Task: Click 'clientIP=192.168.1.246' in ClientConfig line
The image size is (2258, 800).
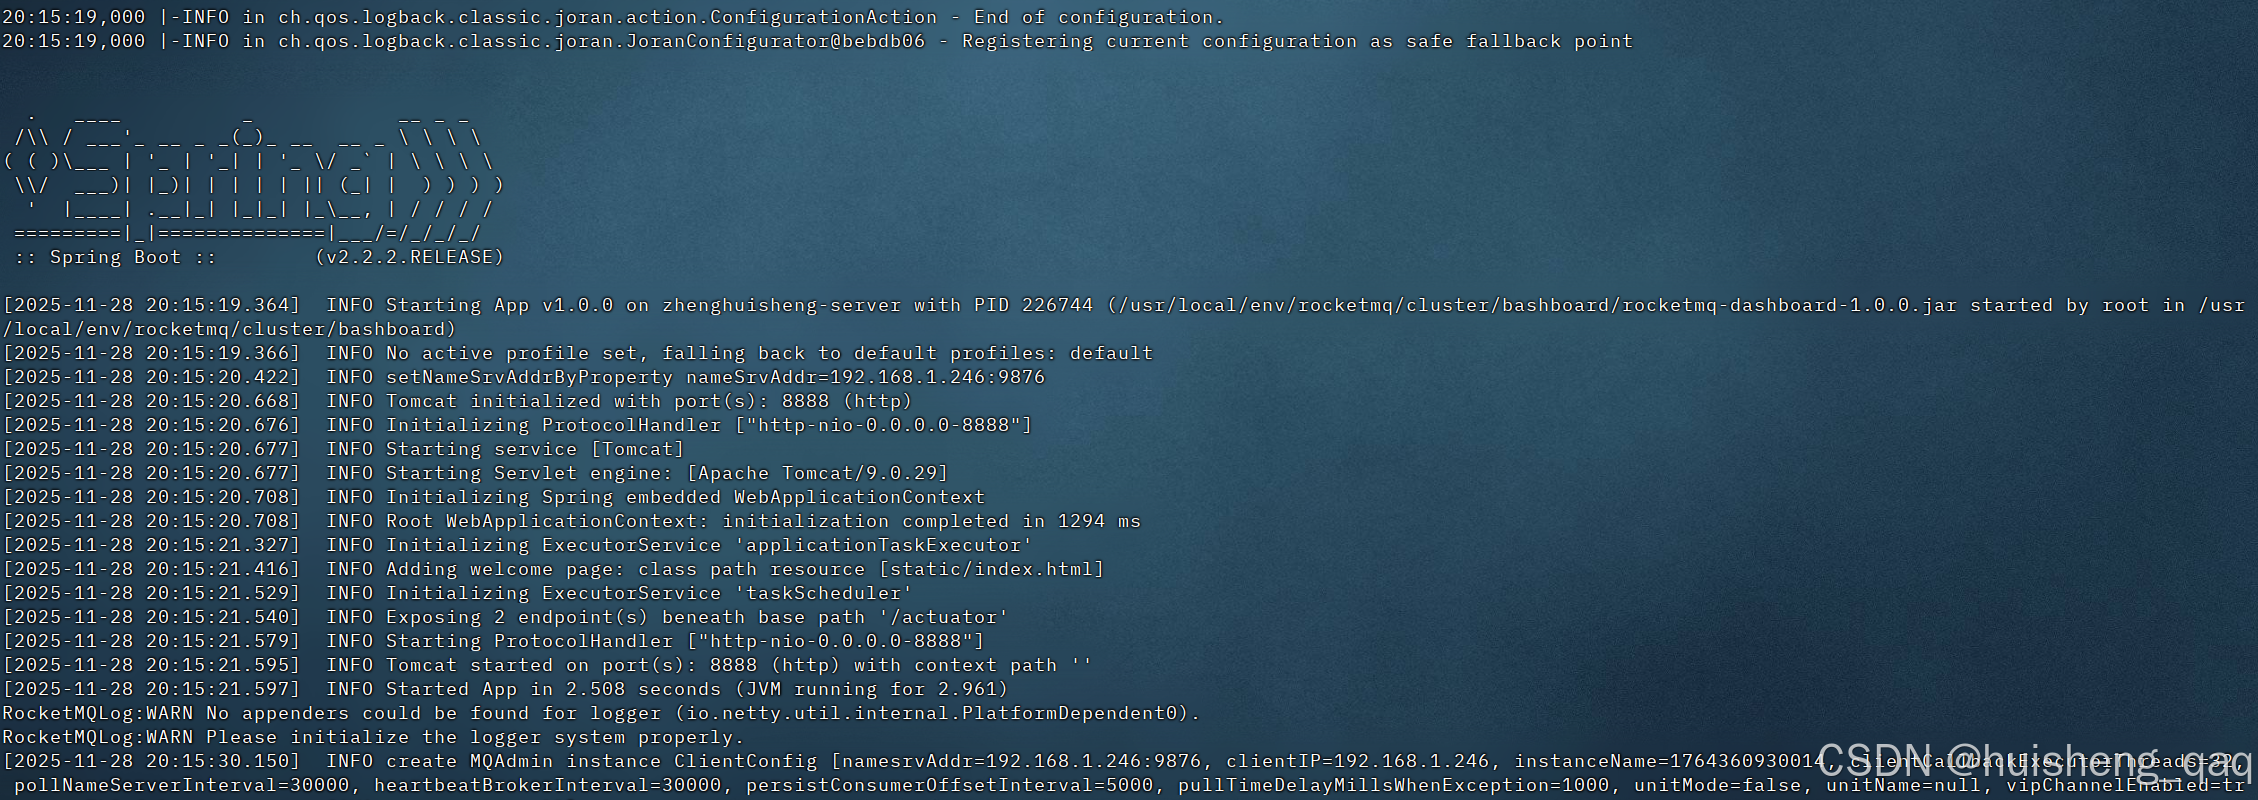Action: coord(1357,761)
